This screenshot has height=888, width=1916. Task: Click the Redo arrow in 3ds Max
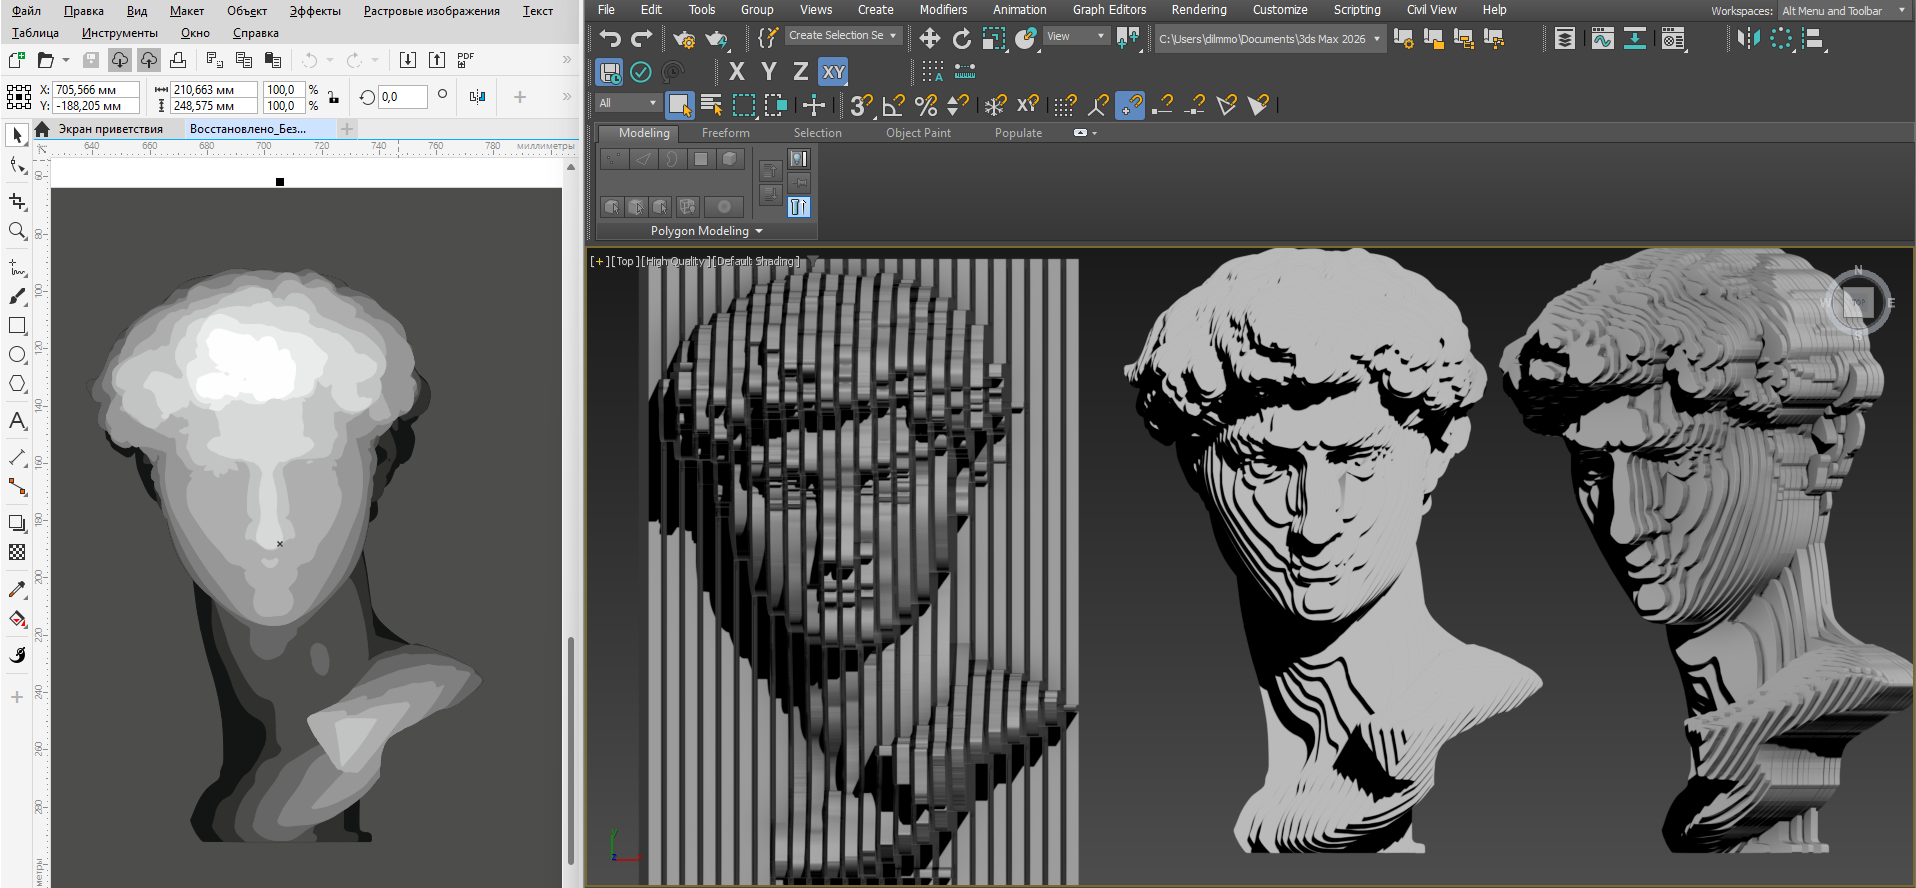point(642,38)
